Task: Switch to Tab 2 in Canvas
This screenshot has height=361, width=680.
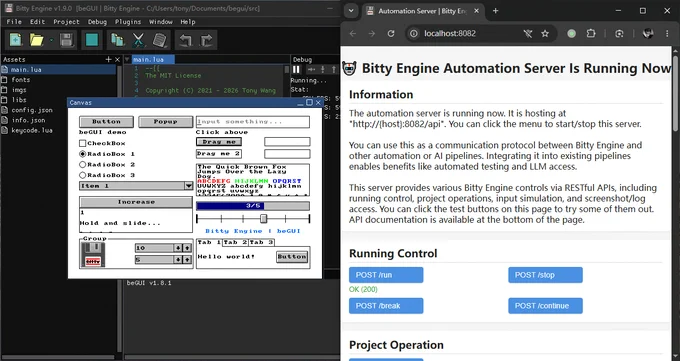Action: tap(235, 242)
